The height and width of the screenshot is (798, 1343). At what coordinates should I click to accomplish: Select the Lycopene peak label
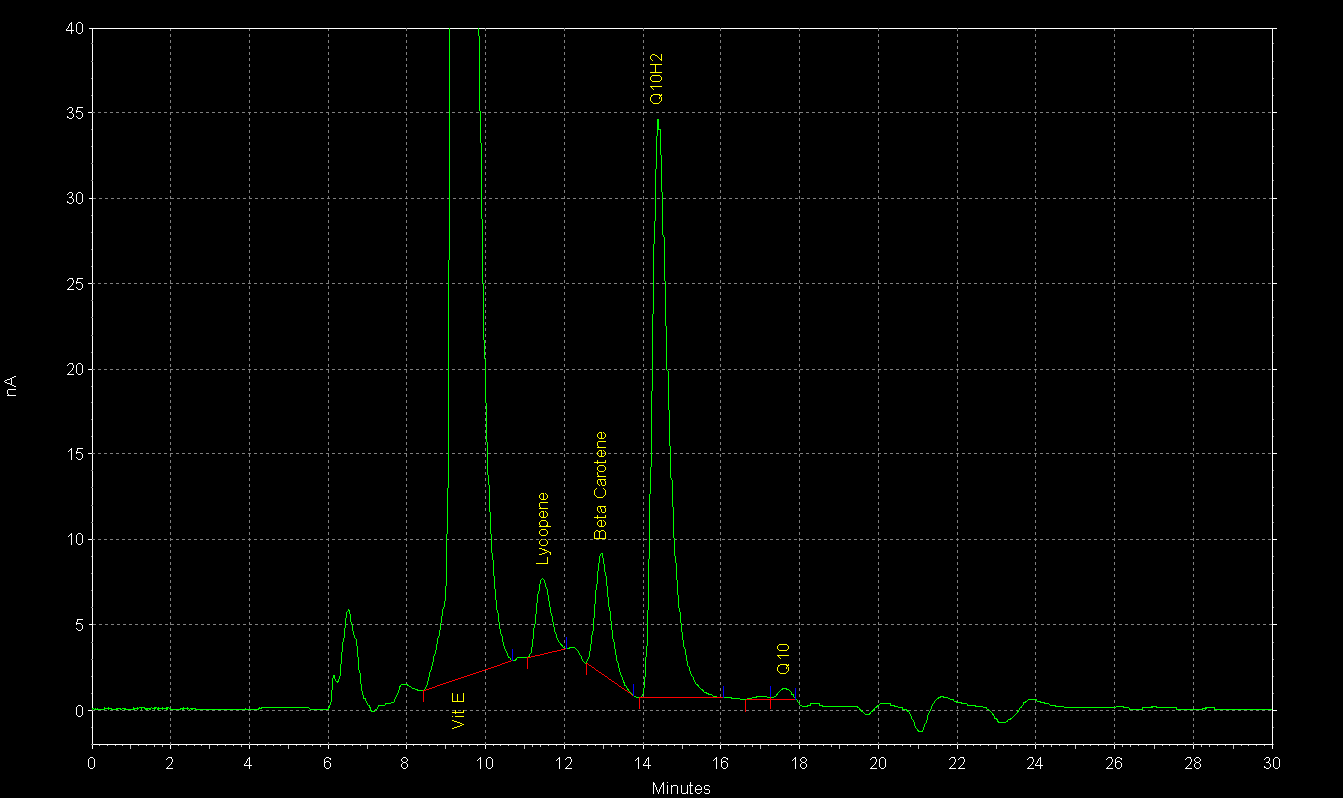click(x=543, y=529)
